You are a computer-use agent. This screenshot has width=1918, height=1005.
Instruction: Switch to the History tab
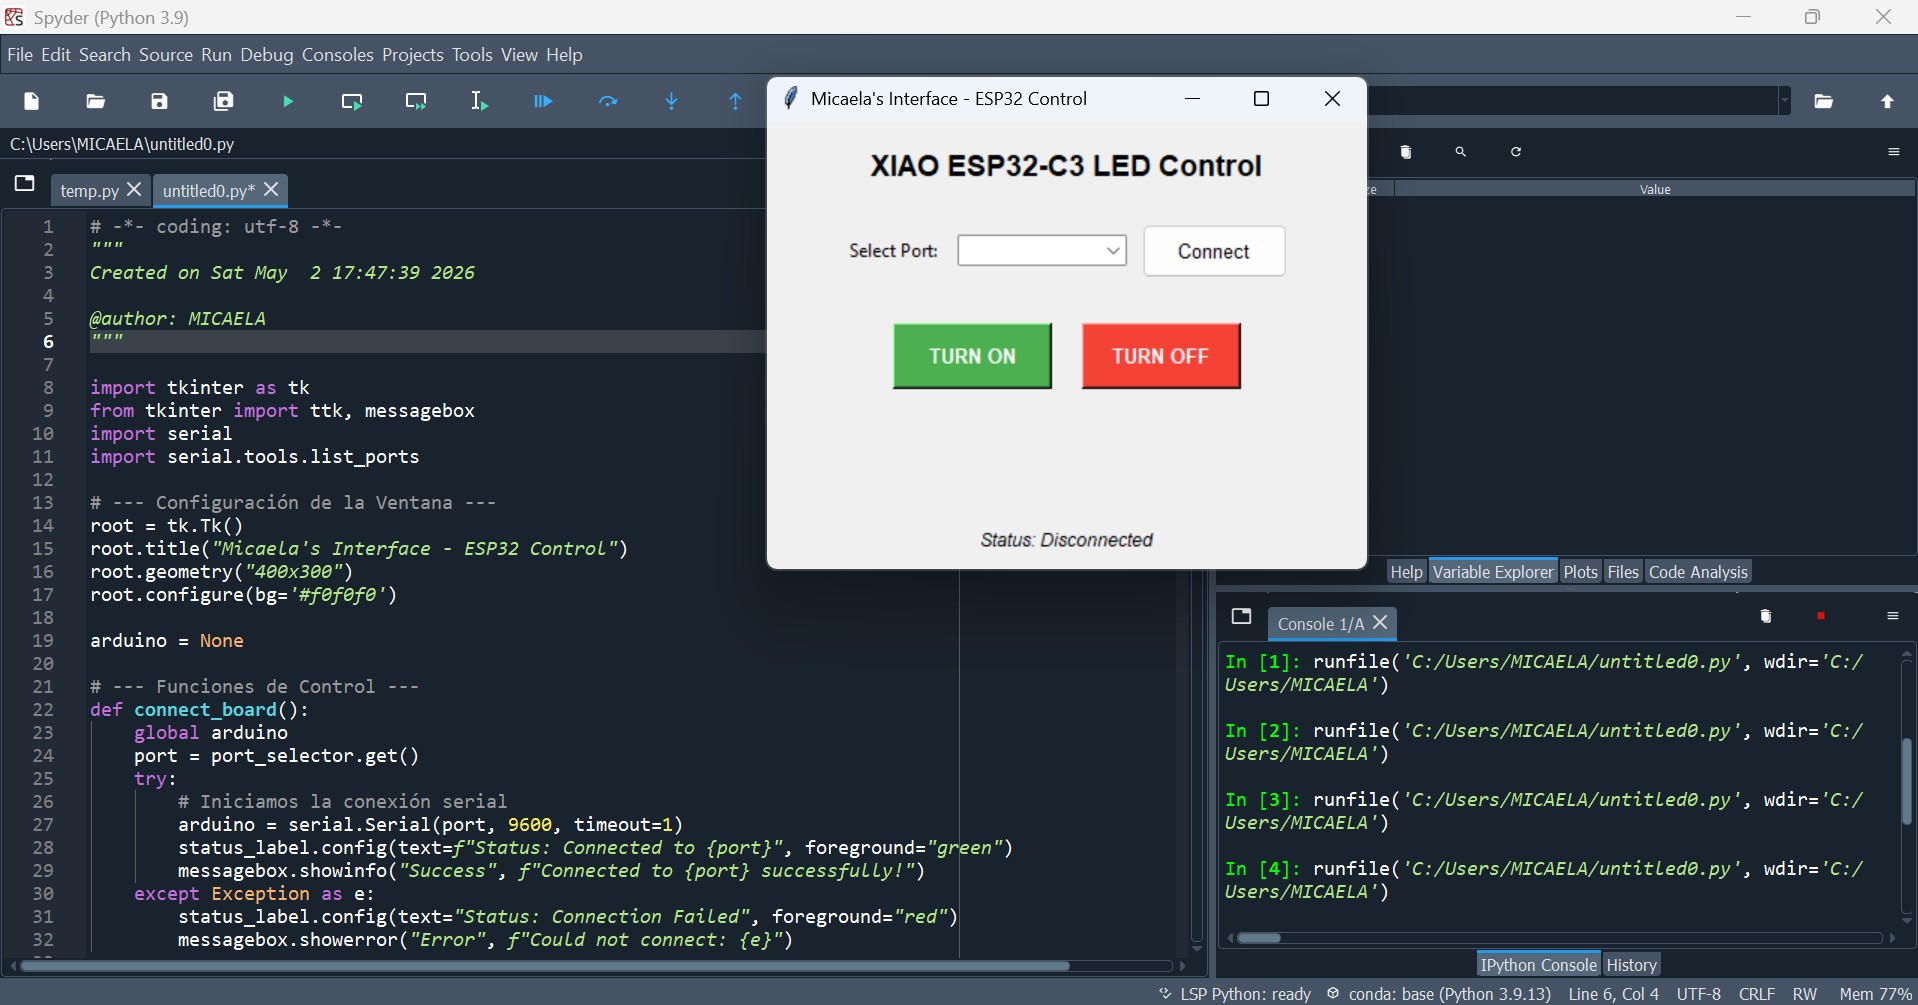coord(1633,965)
